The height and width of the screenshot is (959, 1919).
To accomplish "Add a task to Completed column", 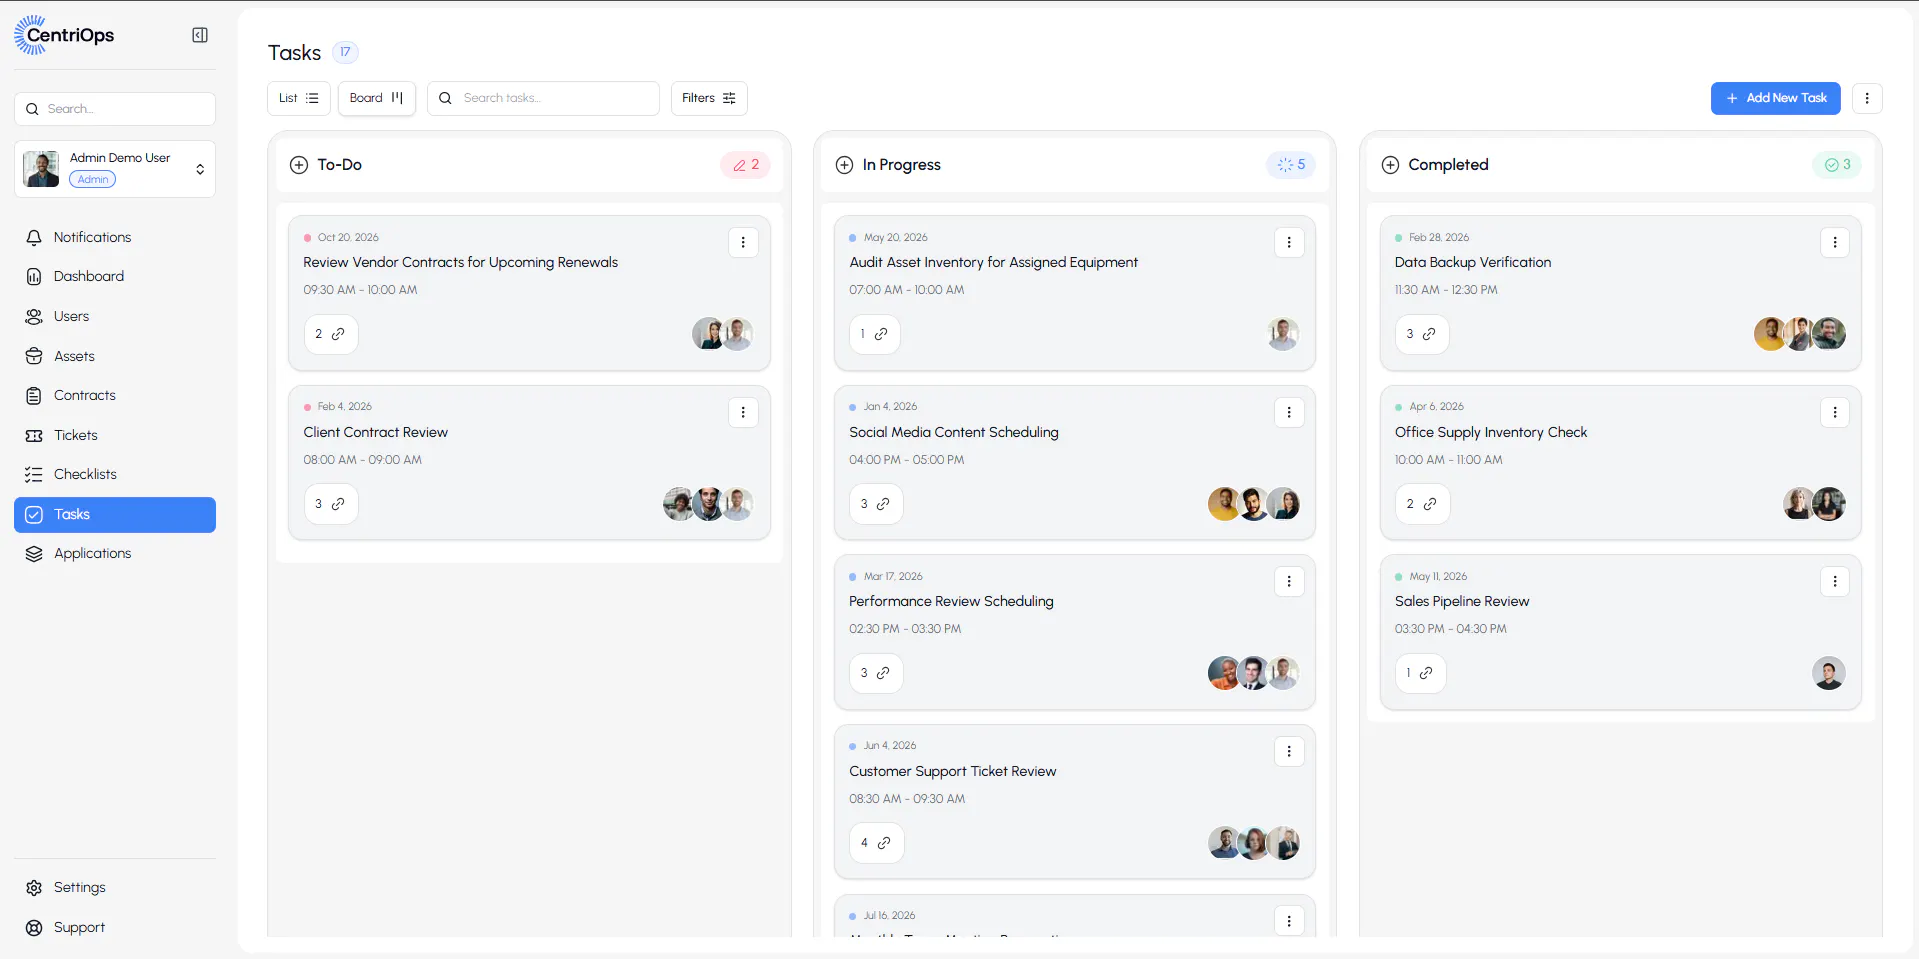I will pos(1390,165).
